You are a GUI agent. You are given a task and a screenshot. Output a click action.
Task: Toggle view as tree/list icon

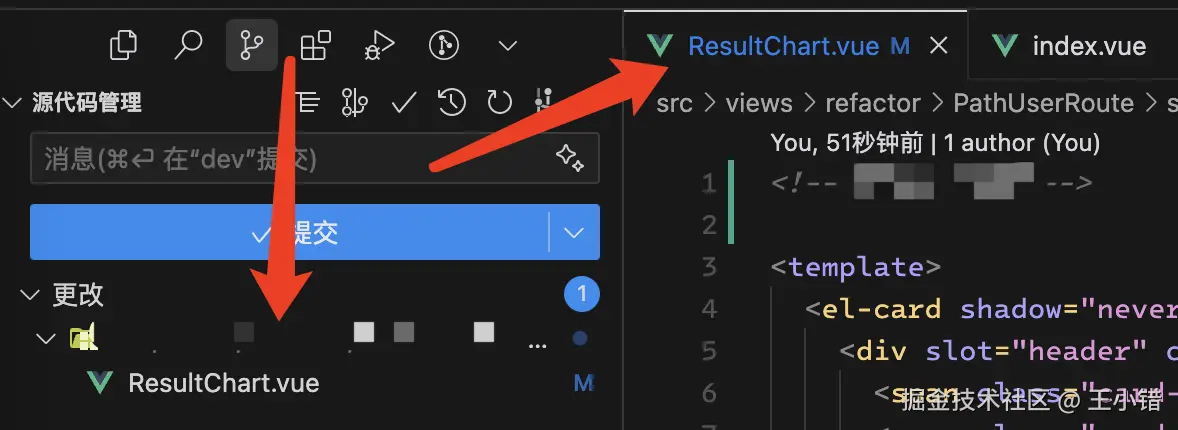coord(308,102)
